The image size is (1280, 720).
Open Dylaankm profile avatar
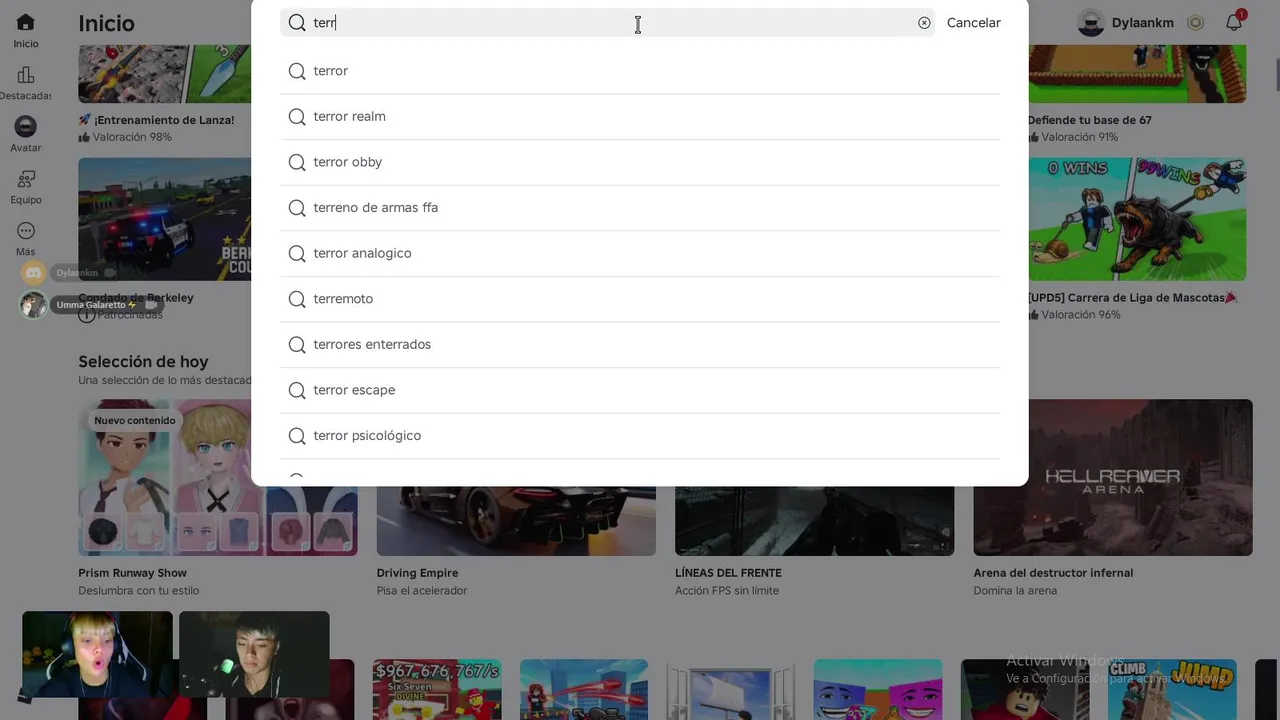(x=1091, y=23)
